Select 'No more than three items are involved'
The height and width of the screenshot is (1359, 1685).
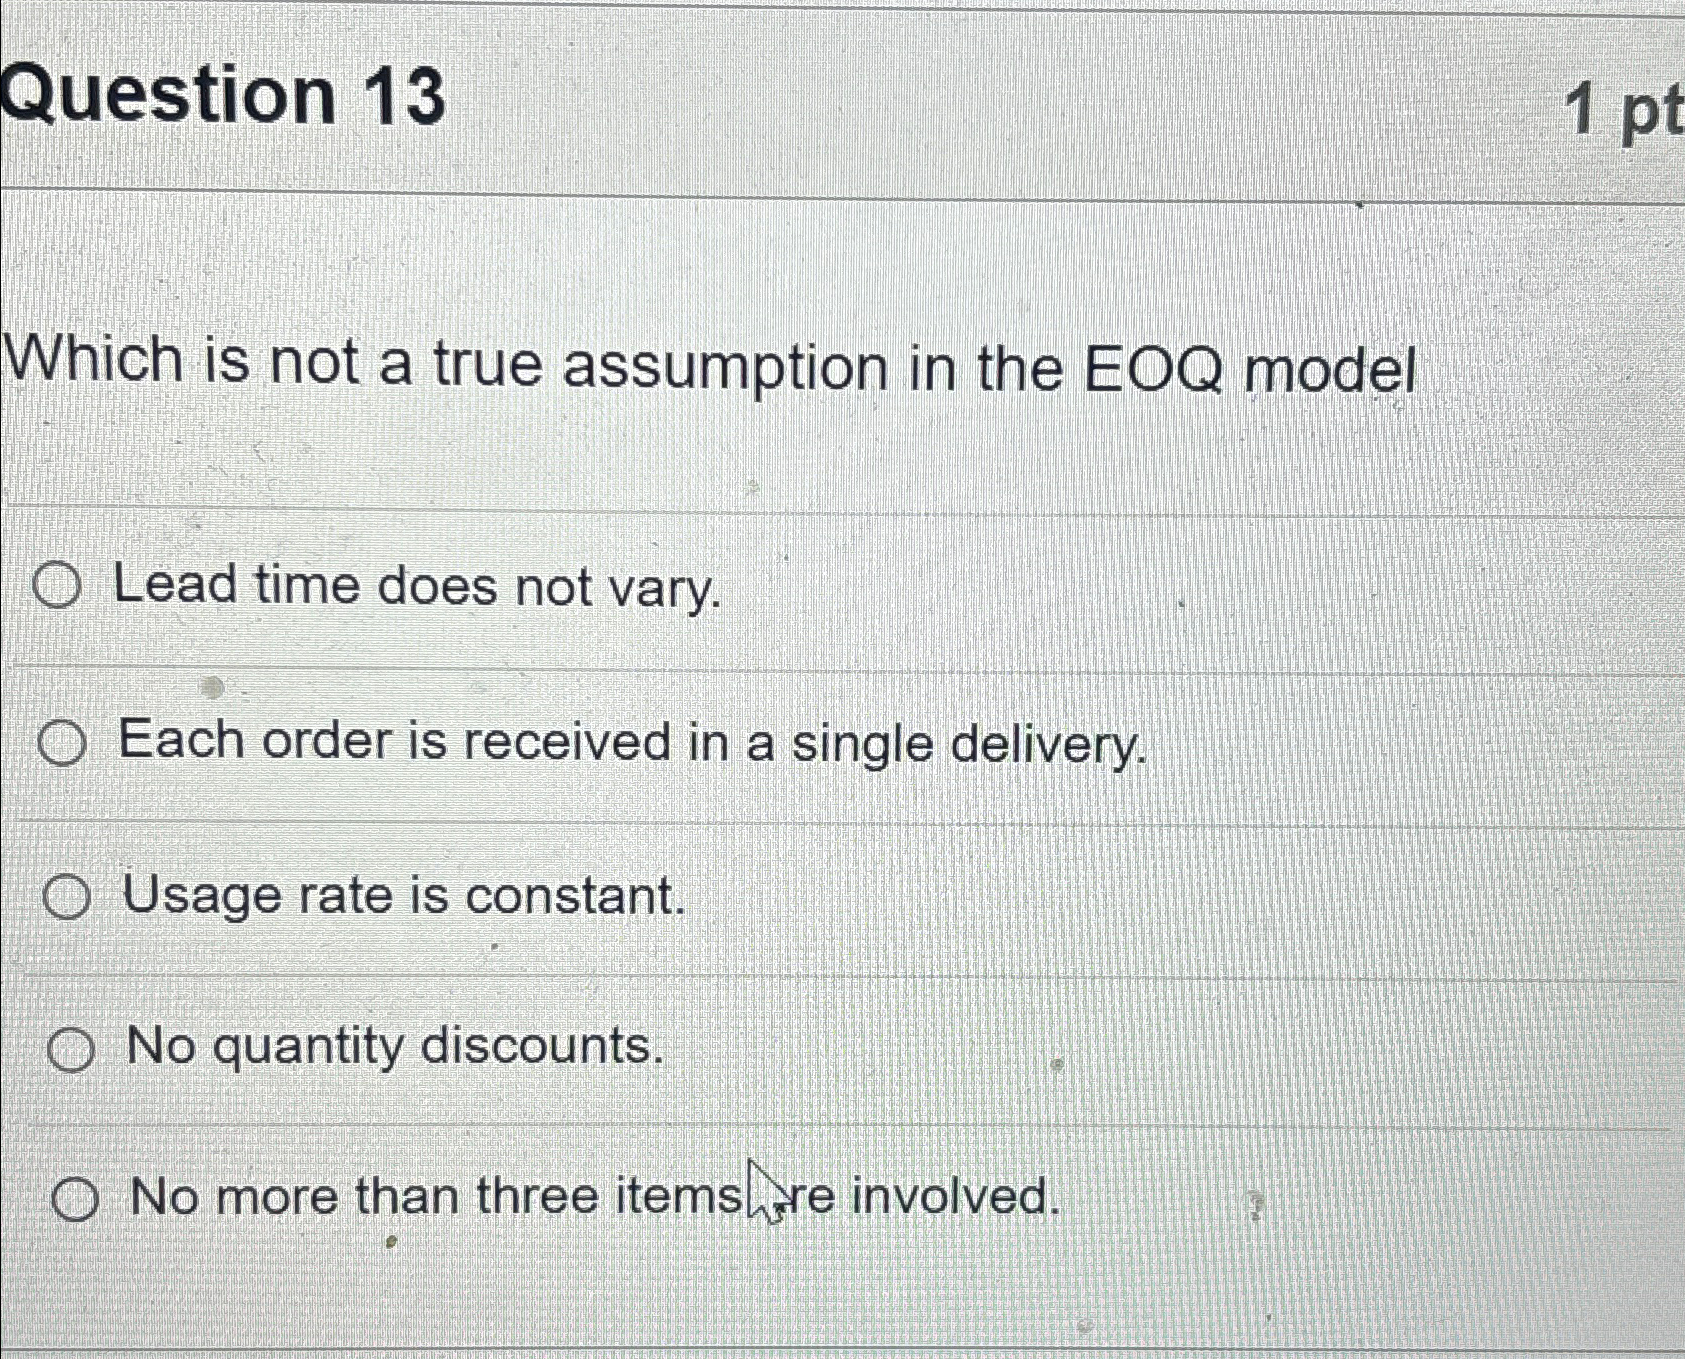point(74,1202)
